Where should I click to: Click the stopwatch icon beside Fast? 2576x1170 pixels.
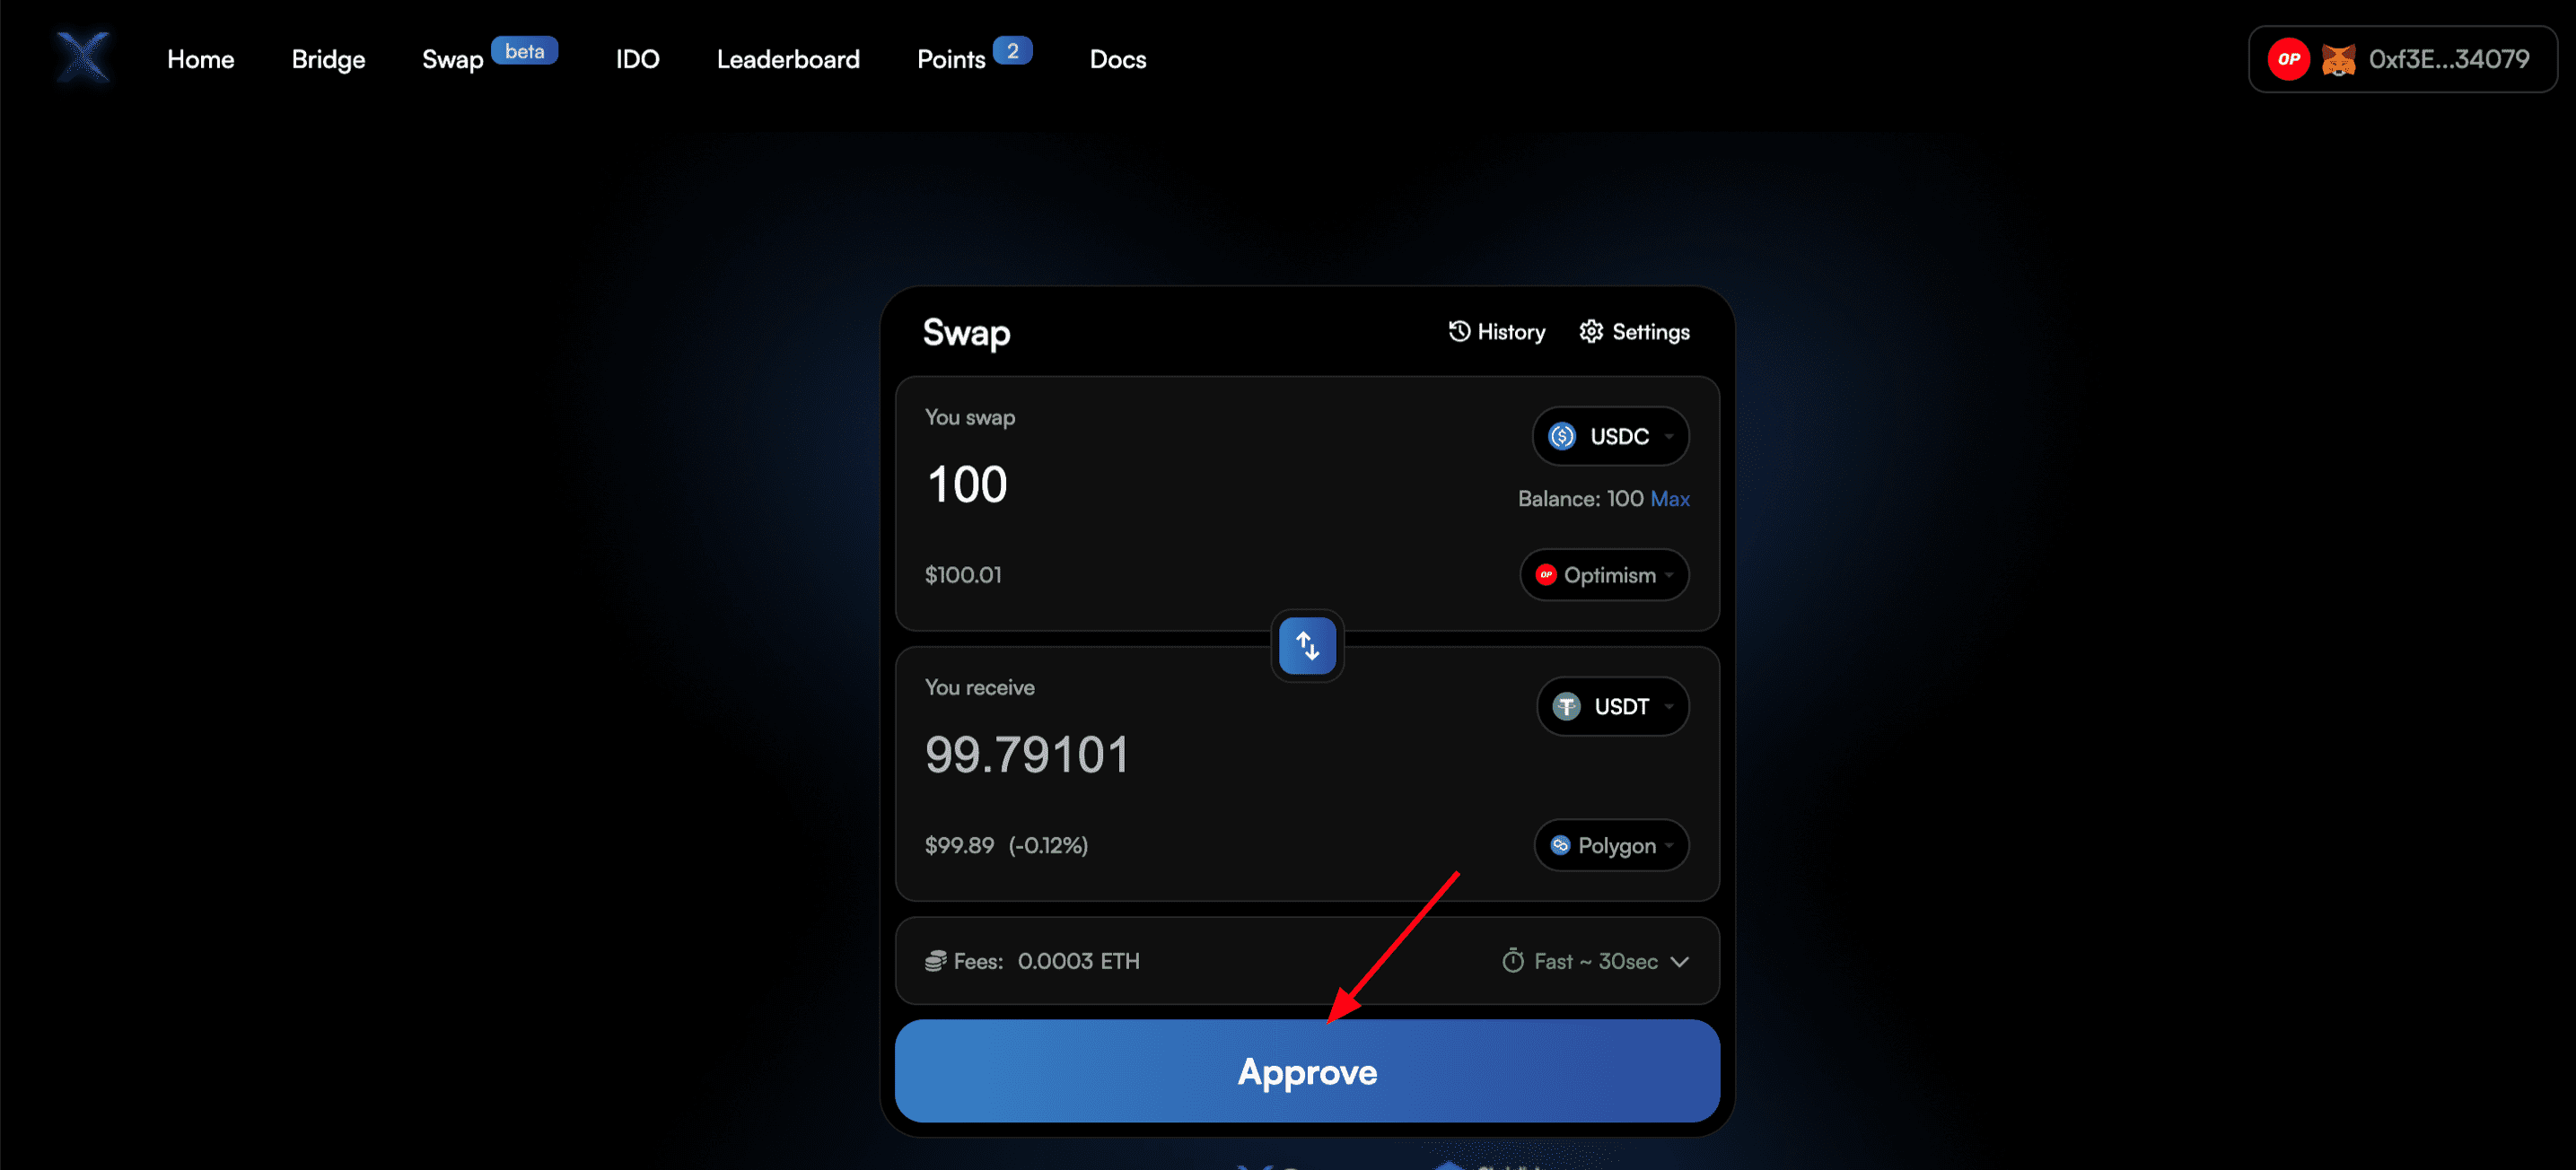coord(1513,960)
